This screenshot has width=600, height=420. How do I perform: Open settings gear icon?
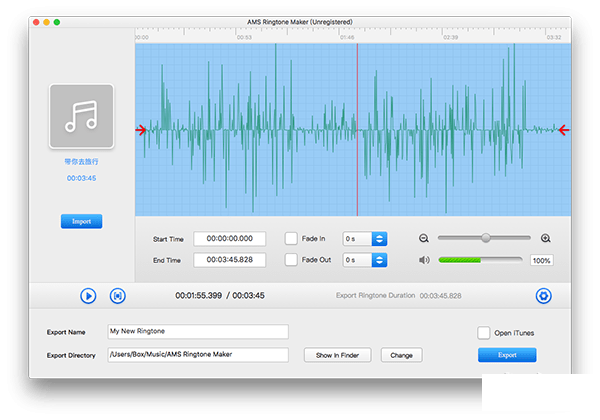click(x=543, y=296)
